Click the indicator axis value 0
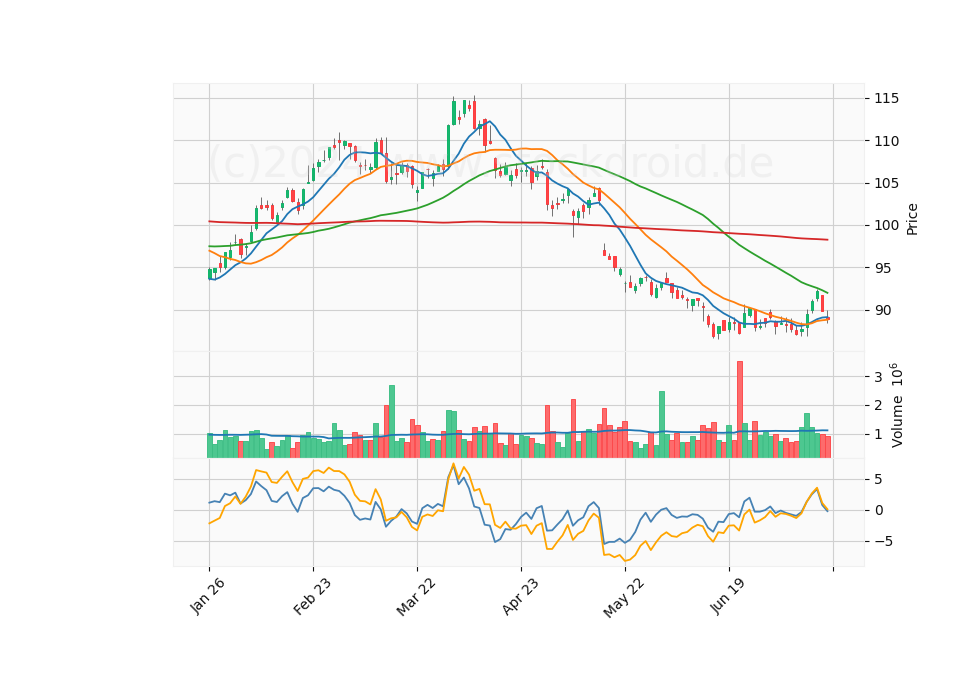Screen dimensions: 960x690 879,510
